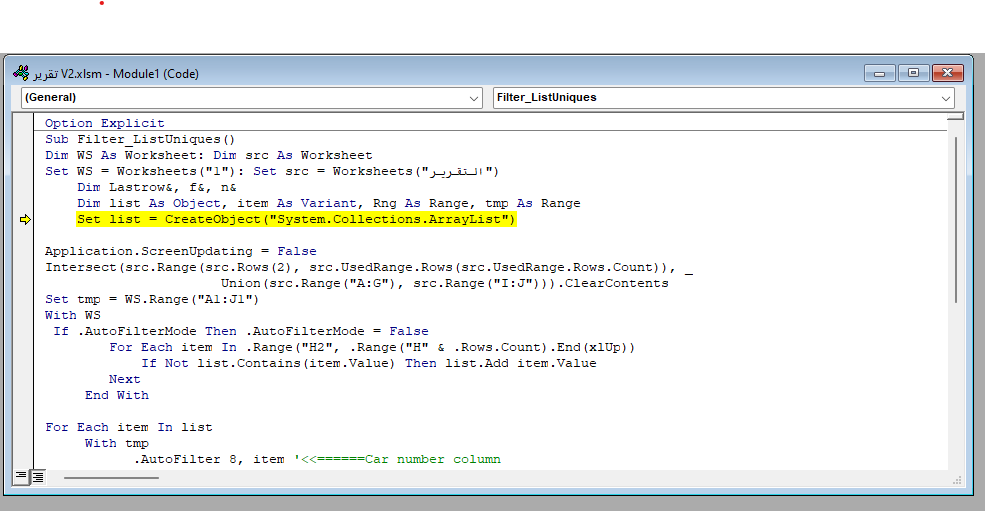
Task: Click 'For Each item In .Range' line
Action: (372, 348)
